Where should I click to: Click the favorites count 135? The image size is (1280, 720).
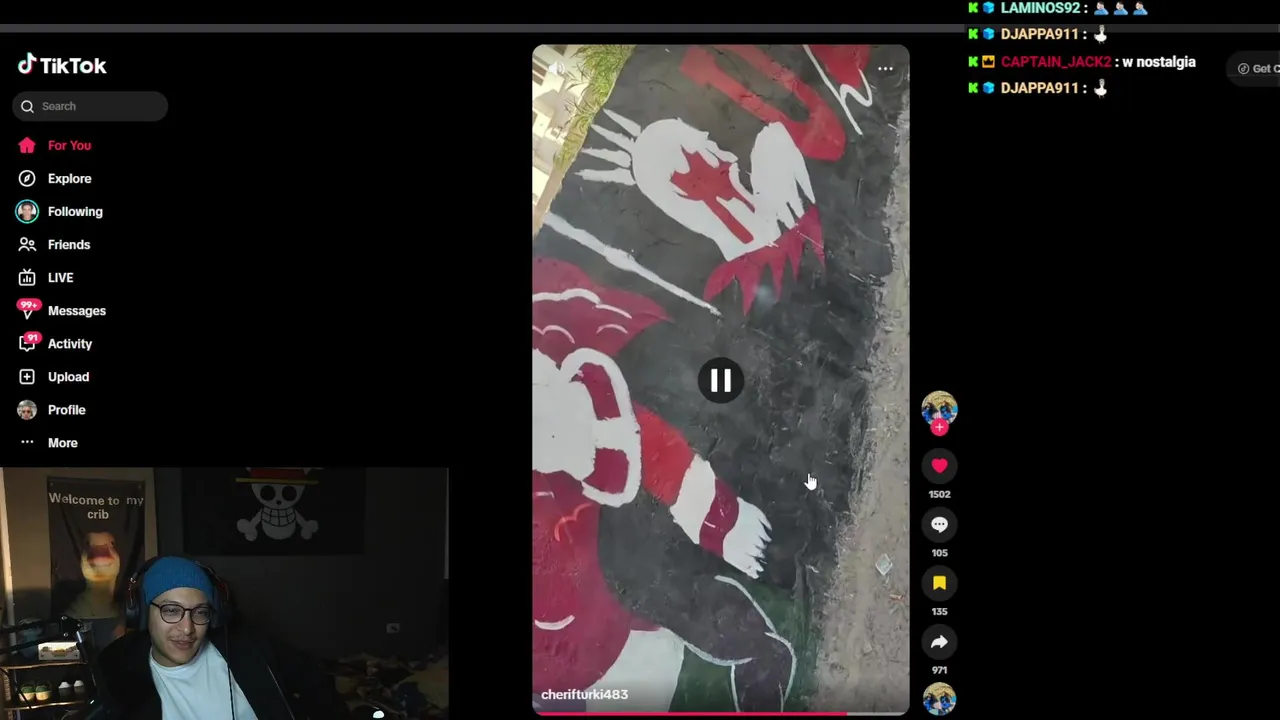[x=939, y=611]
